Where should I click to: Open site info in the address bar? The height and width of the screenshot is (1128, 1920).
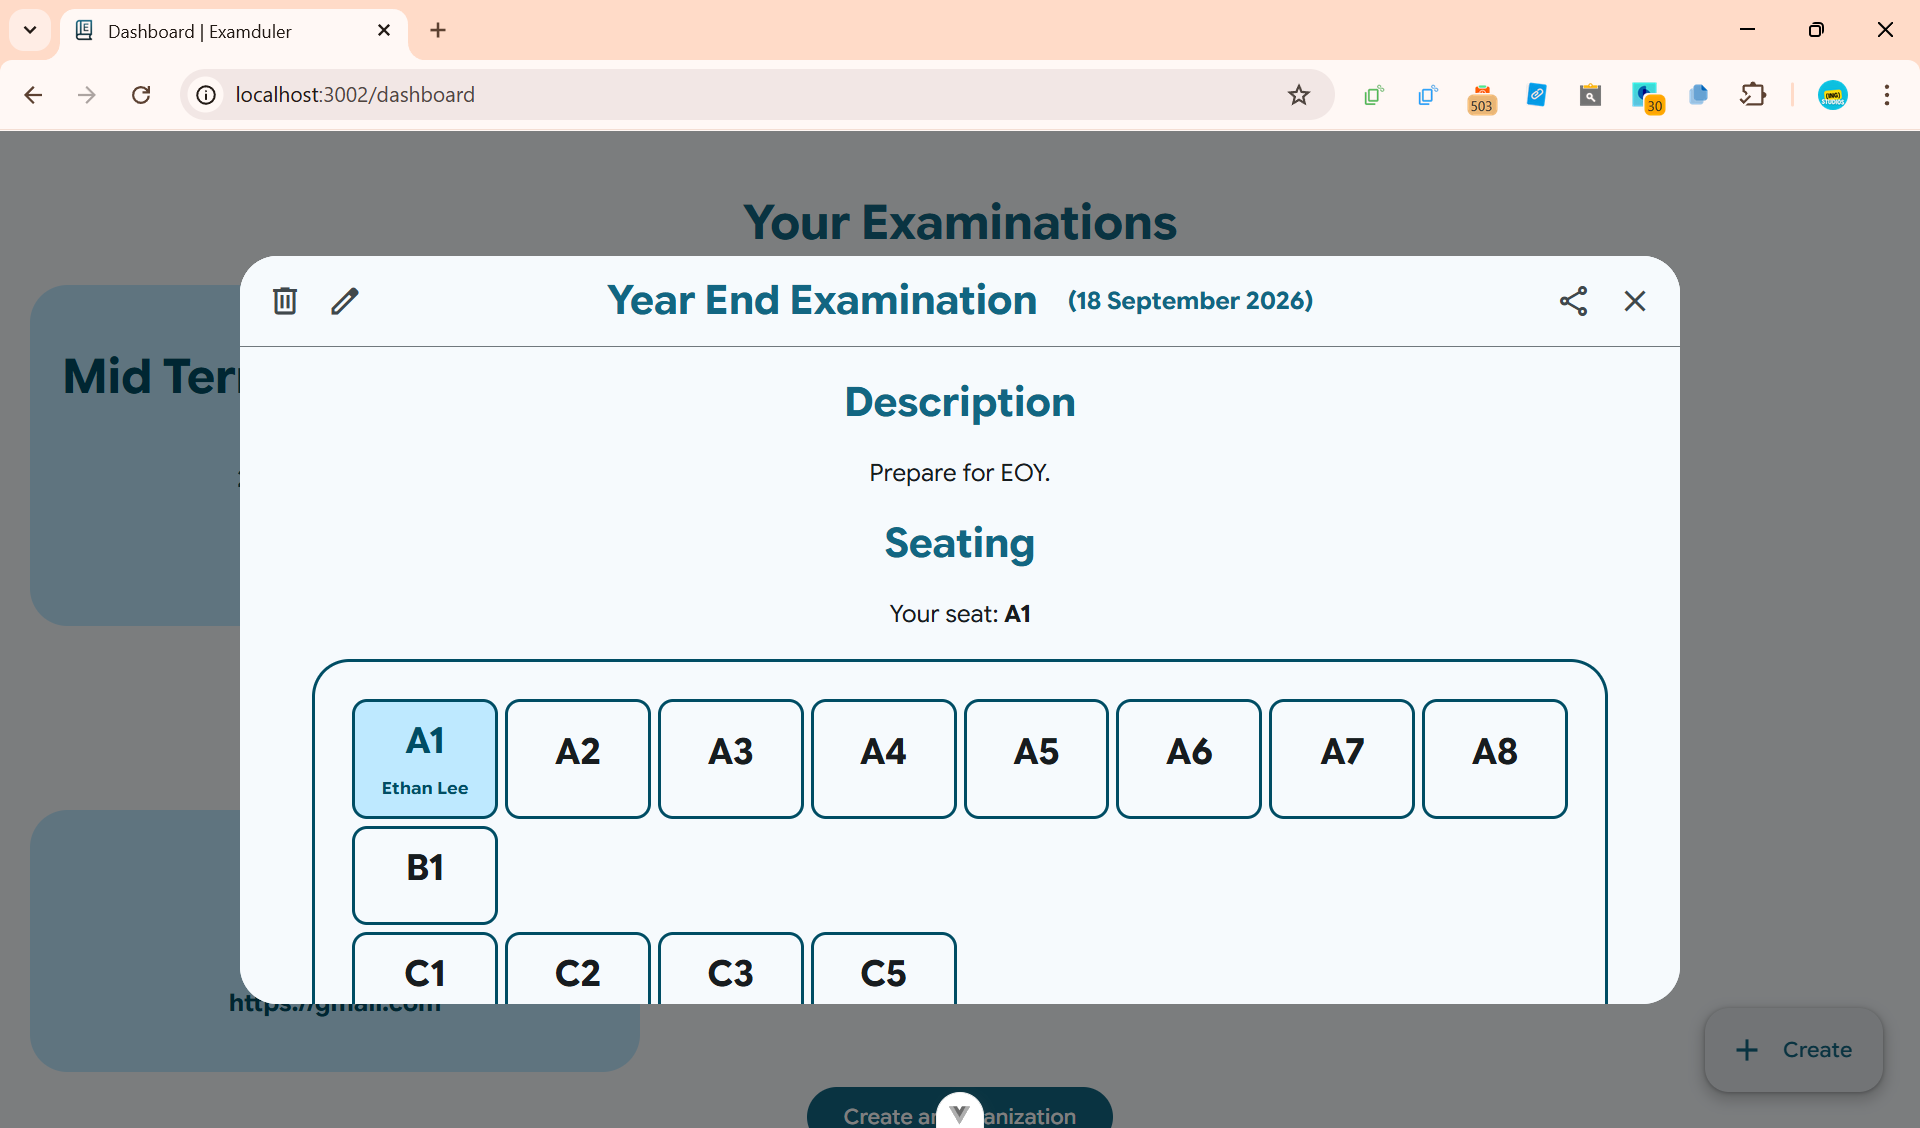pos(205,95)
